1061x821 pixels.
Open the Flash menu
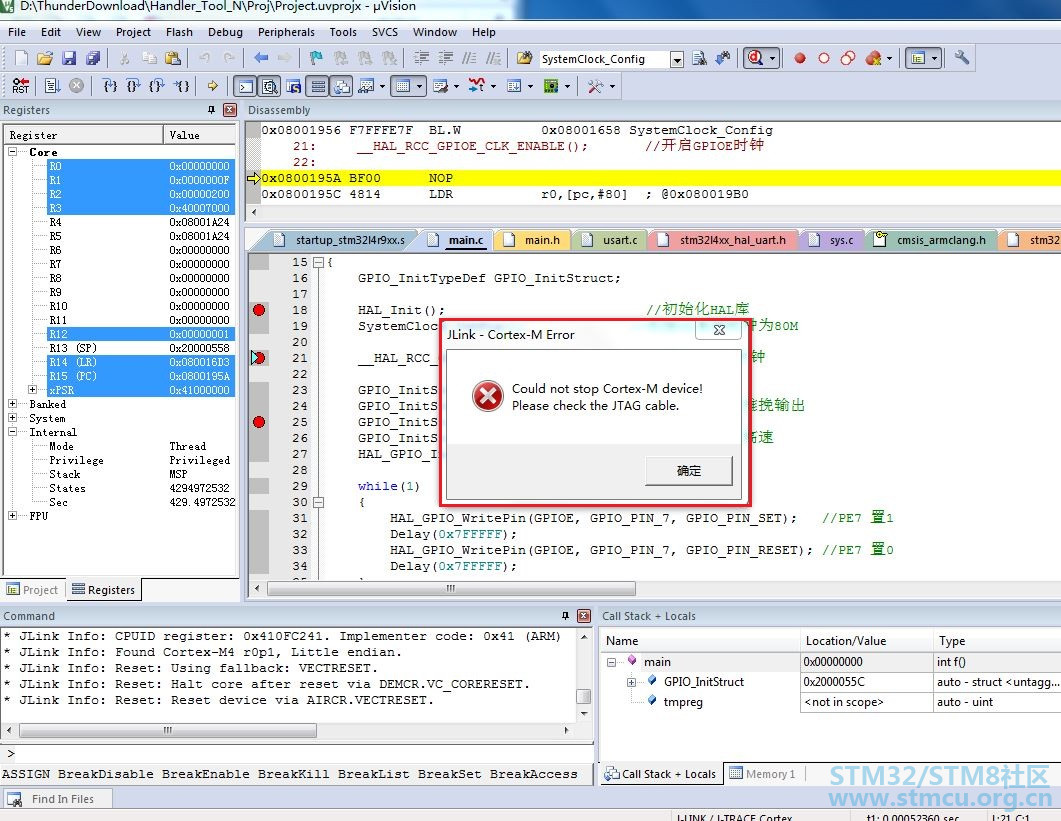(179, 32)
